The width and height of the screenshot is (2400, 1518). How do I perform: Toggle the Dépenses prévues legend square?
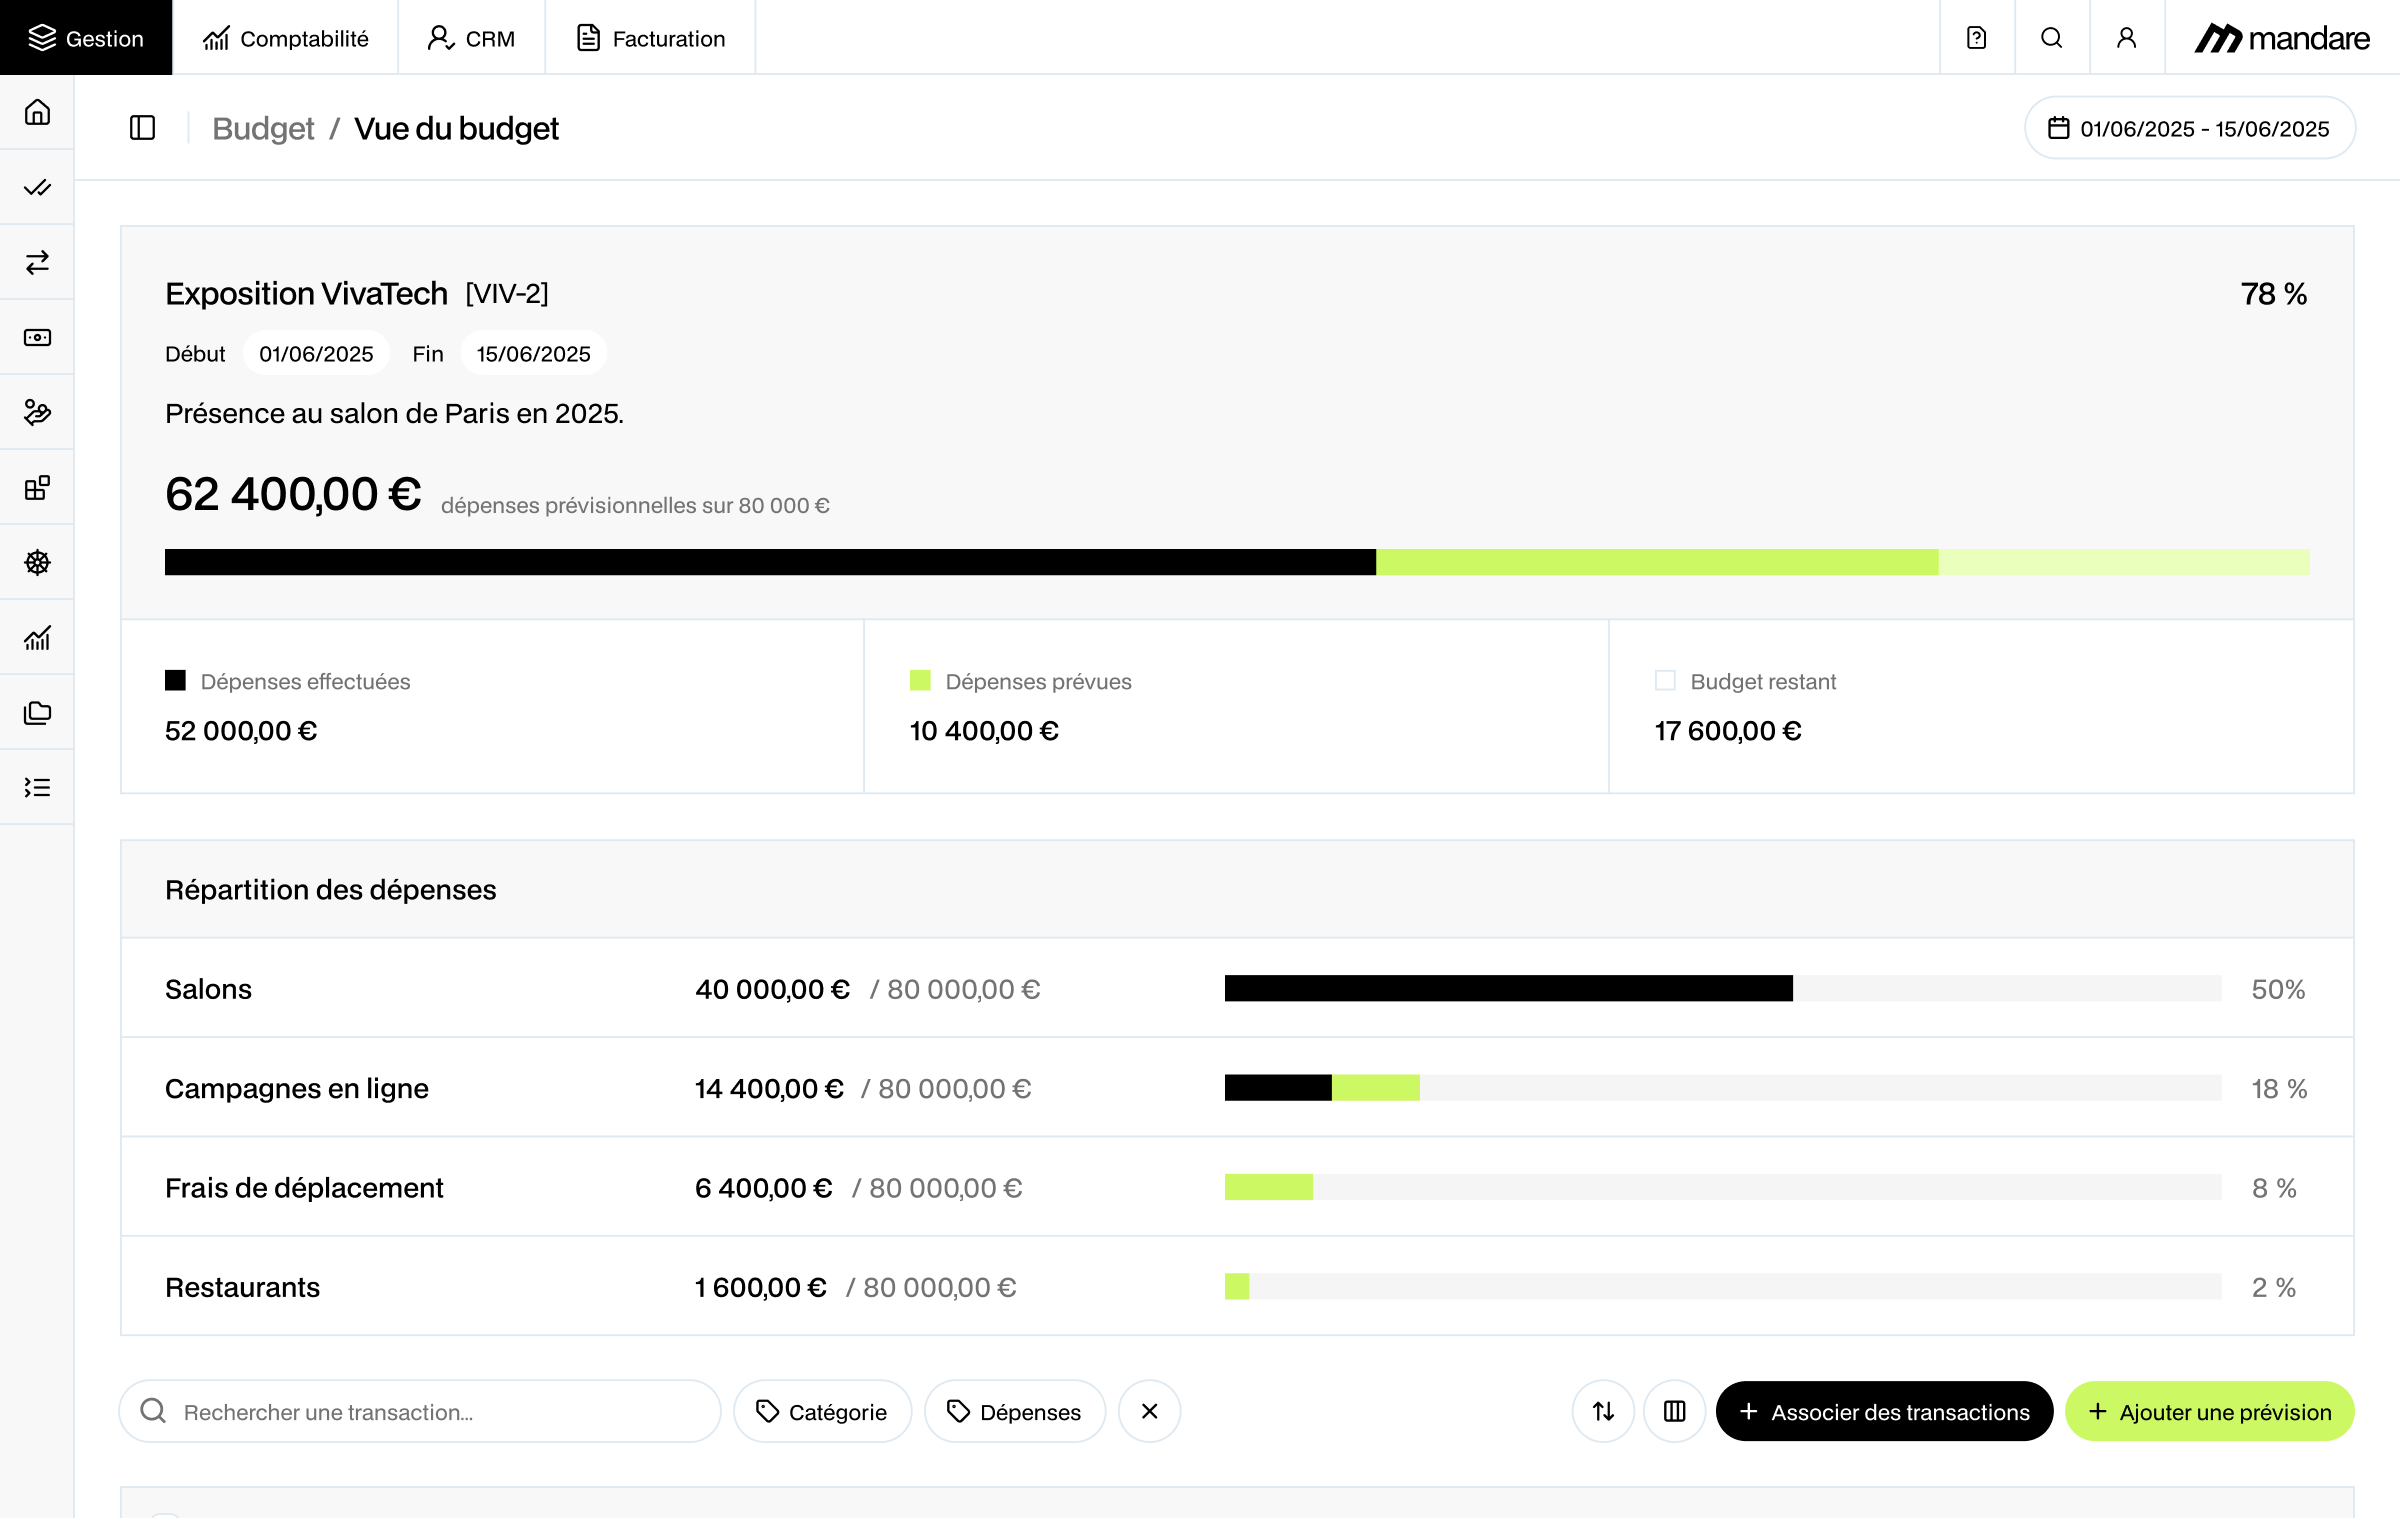click(920, 681)
